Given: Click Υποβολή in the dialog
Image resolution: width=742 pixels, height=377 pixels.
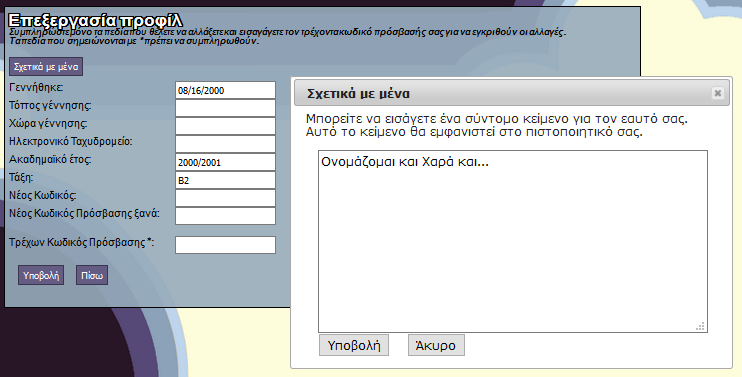Looking at the screenshot, I should coord(354,345).
